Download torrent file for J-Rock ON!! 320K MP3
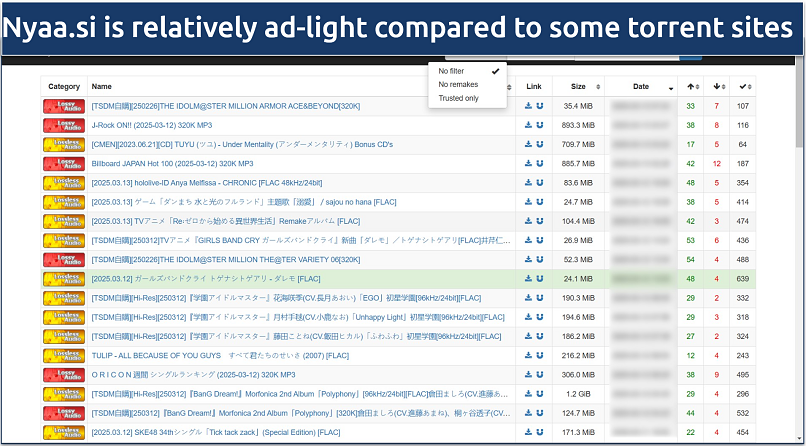The height and width of the screenshot is (446, 806). click(x=528, y=125)
